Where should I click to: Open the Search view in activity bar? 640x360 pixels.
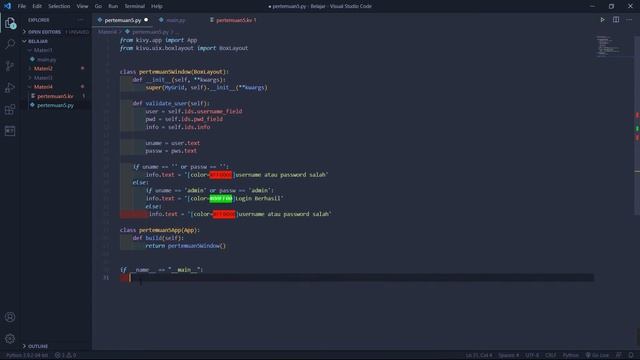click(x=10, y=44)
